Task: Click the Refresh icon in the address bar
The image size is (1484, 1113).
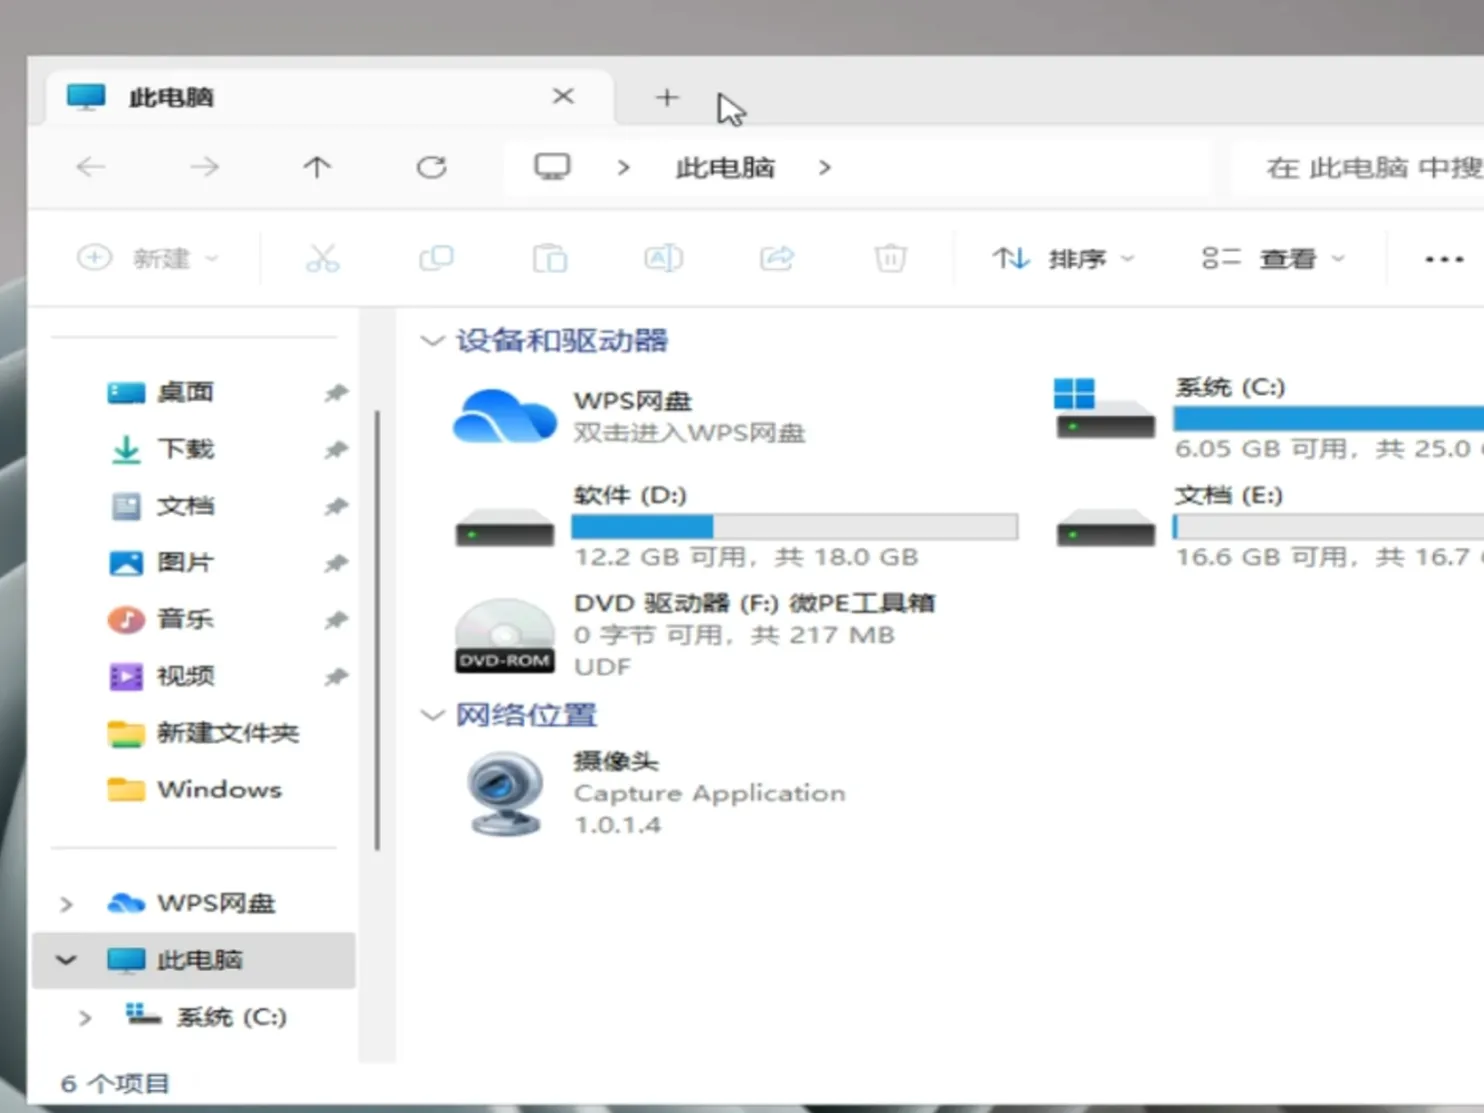Action: pyautogui.click(x=431, y=167)
